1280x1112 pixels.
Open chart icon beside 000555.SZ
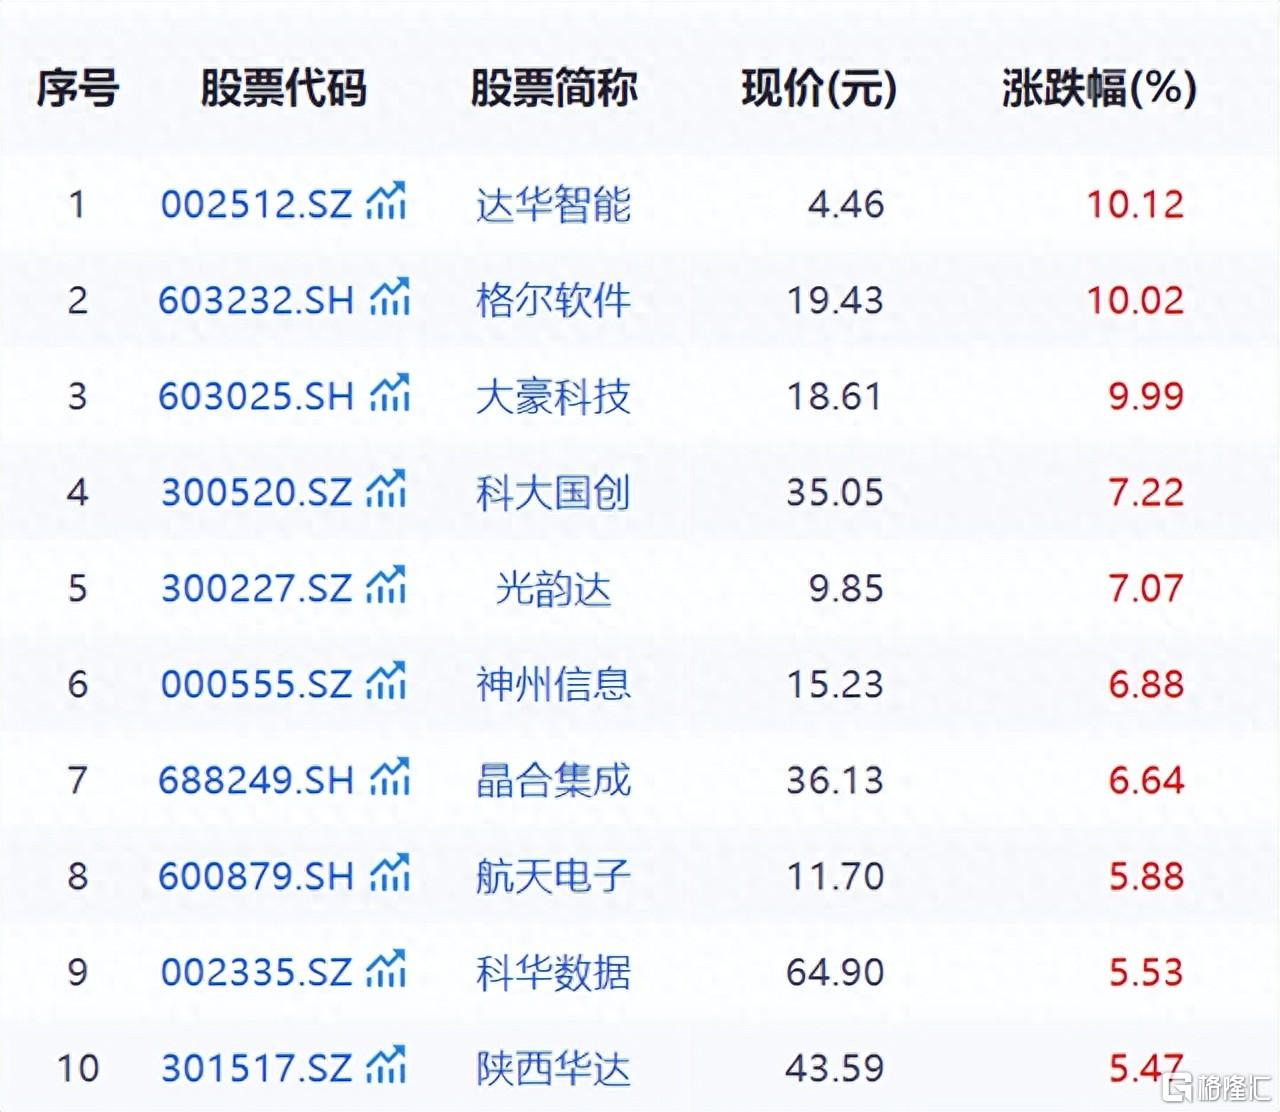click(386, 682)
